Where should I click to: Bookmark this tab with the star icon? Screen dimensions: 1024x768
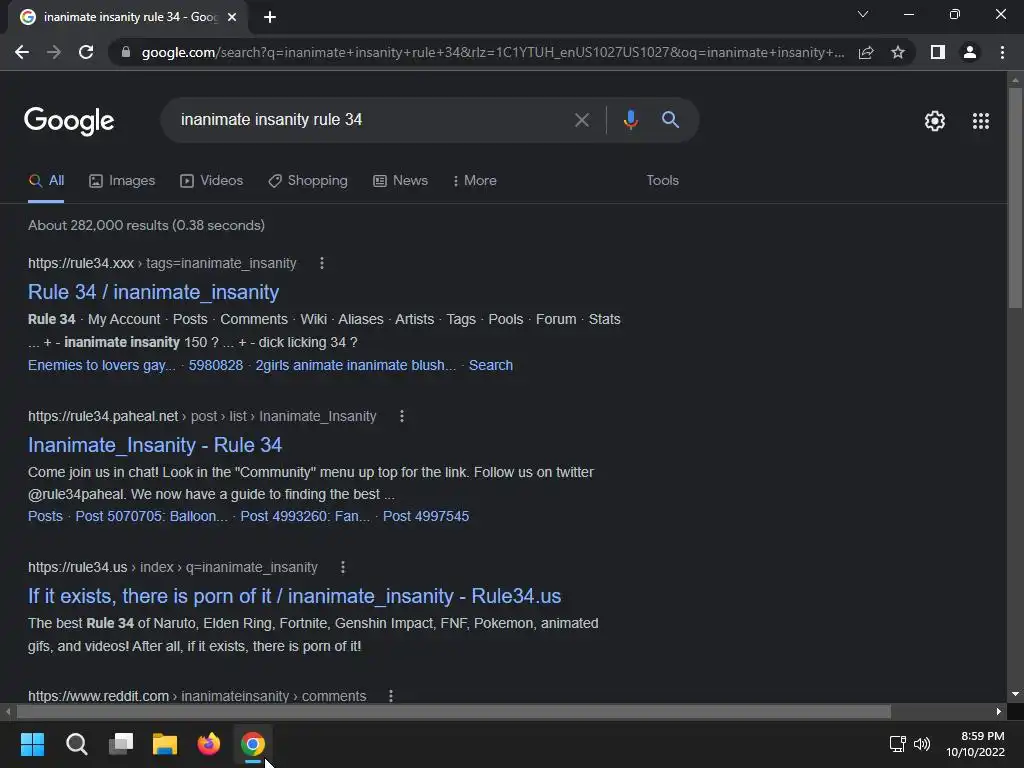(x=898, y=52)
